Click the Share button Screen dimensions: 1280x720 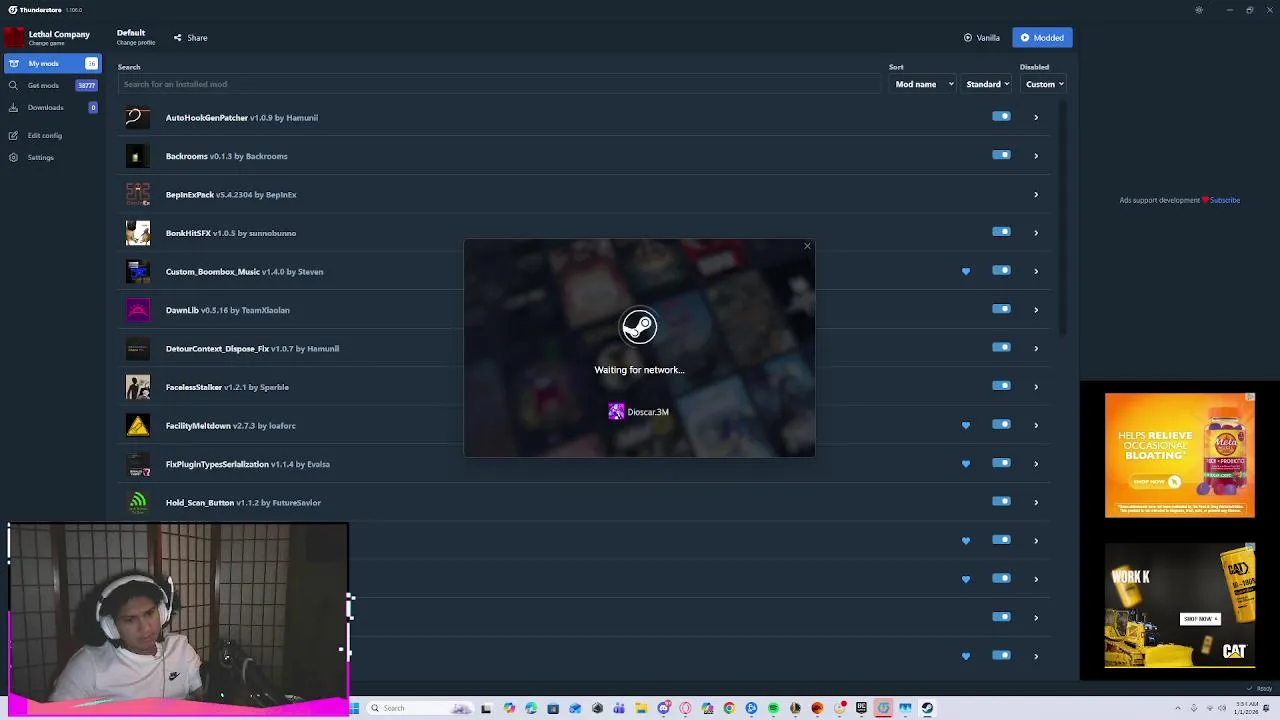point(190,38)
